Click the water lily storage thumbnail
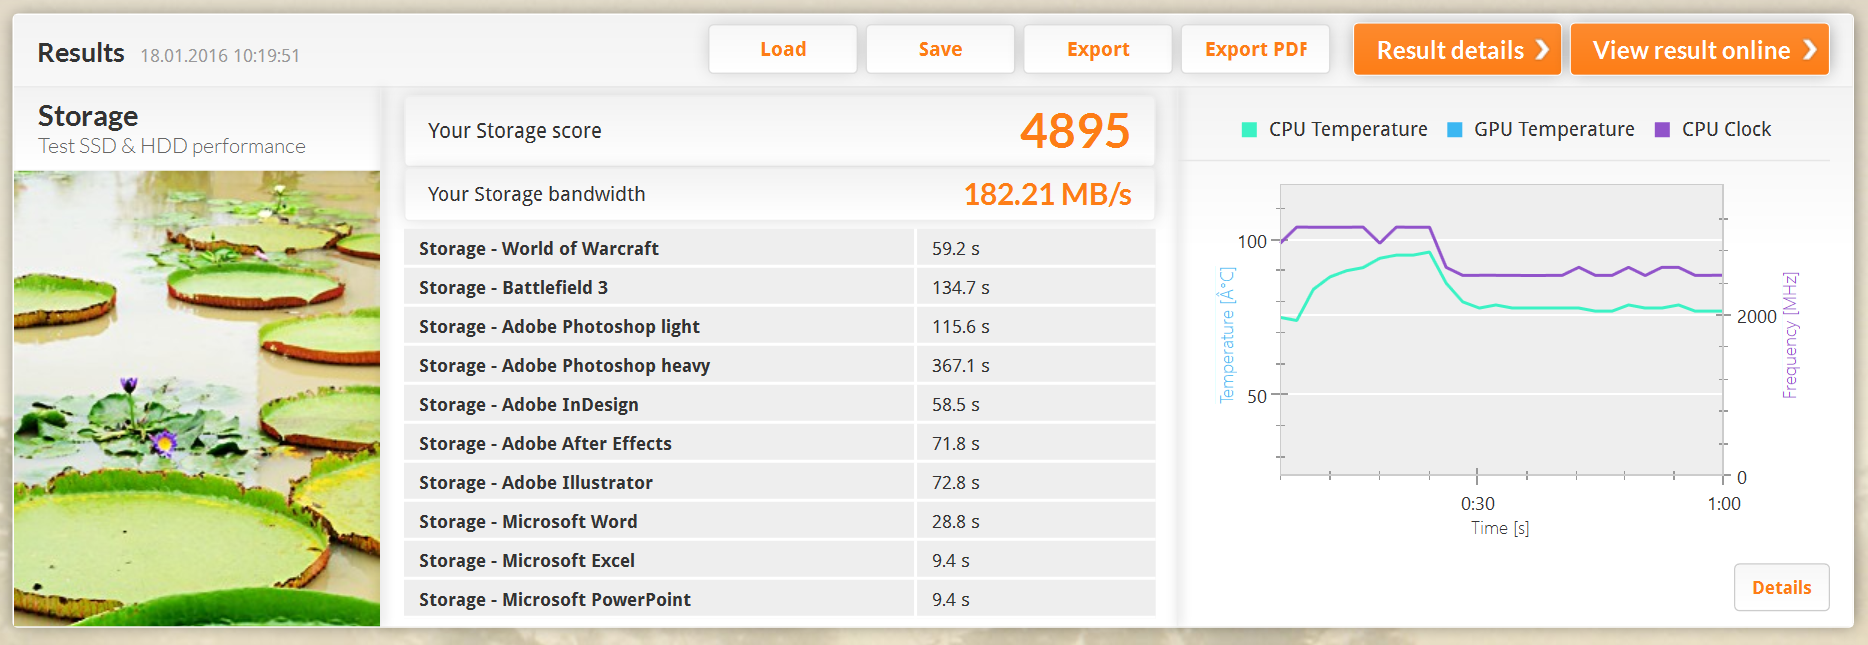1868x645 pixels. 197,398
